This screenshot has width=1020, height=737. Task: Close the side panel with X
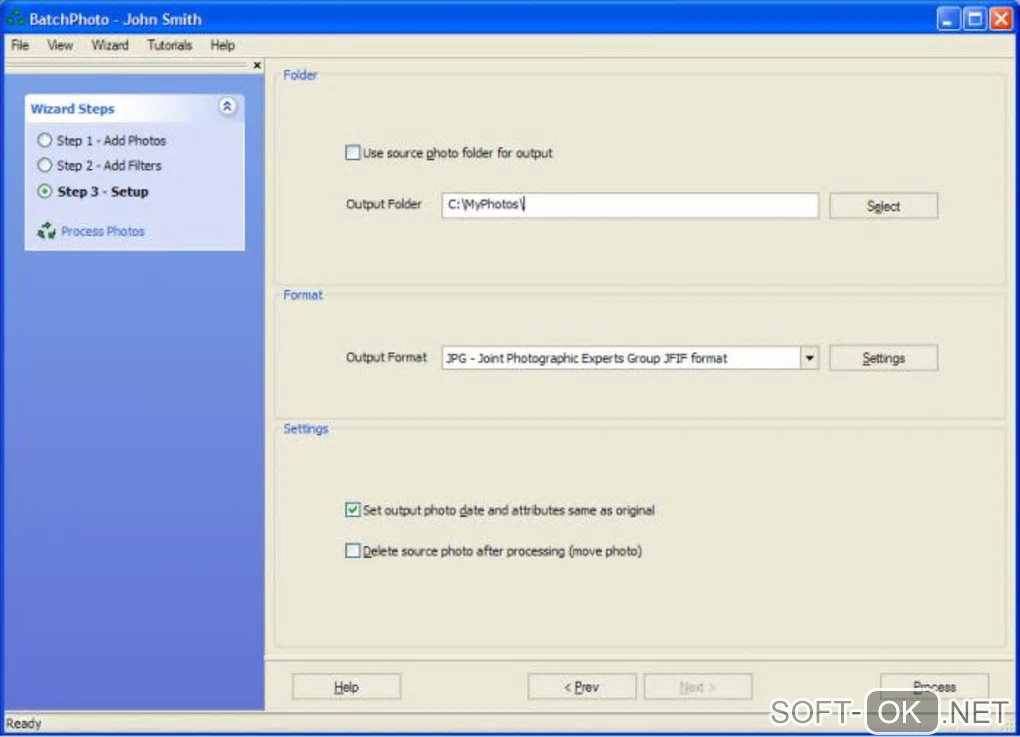[x=257, y=65]
